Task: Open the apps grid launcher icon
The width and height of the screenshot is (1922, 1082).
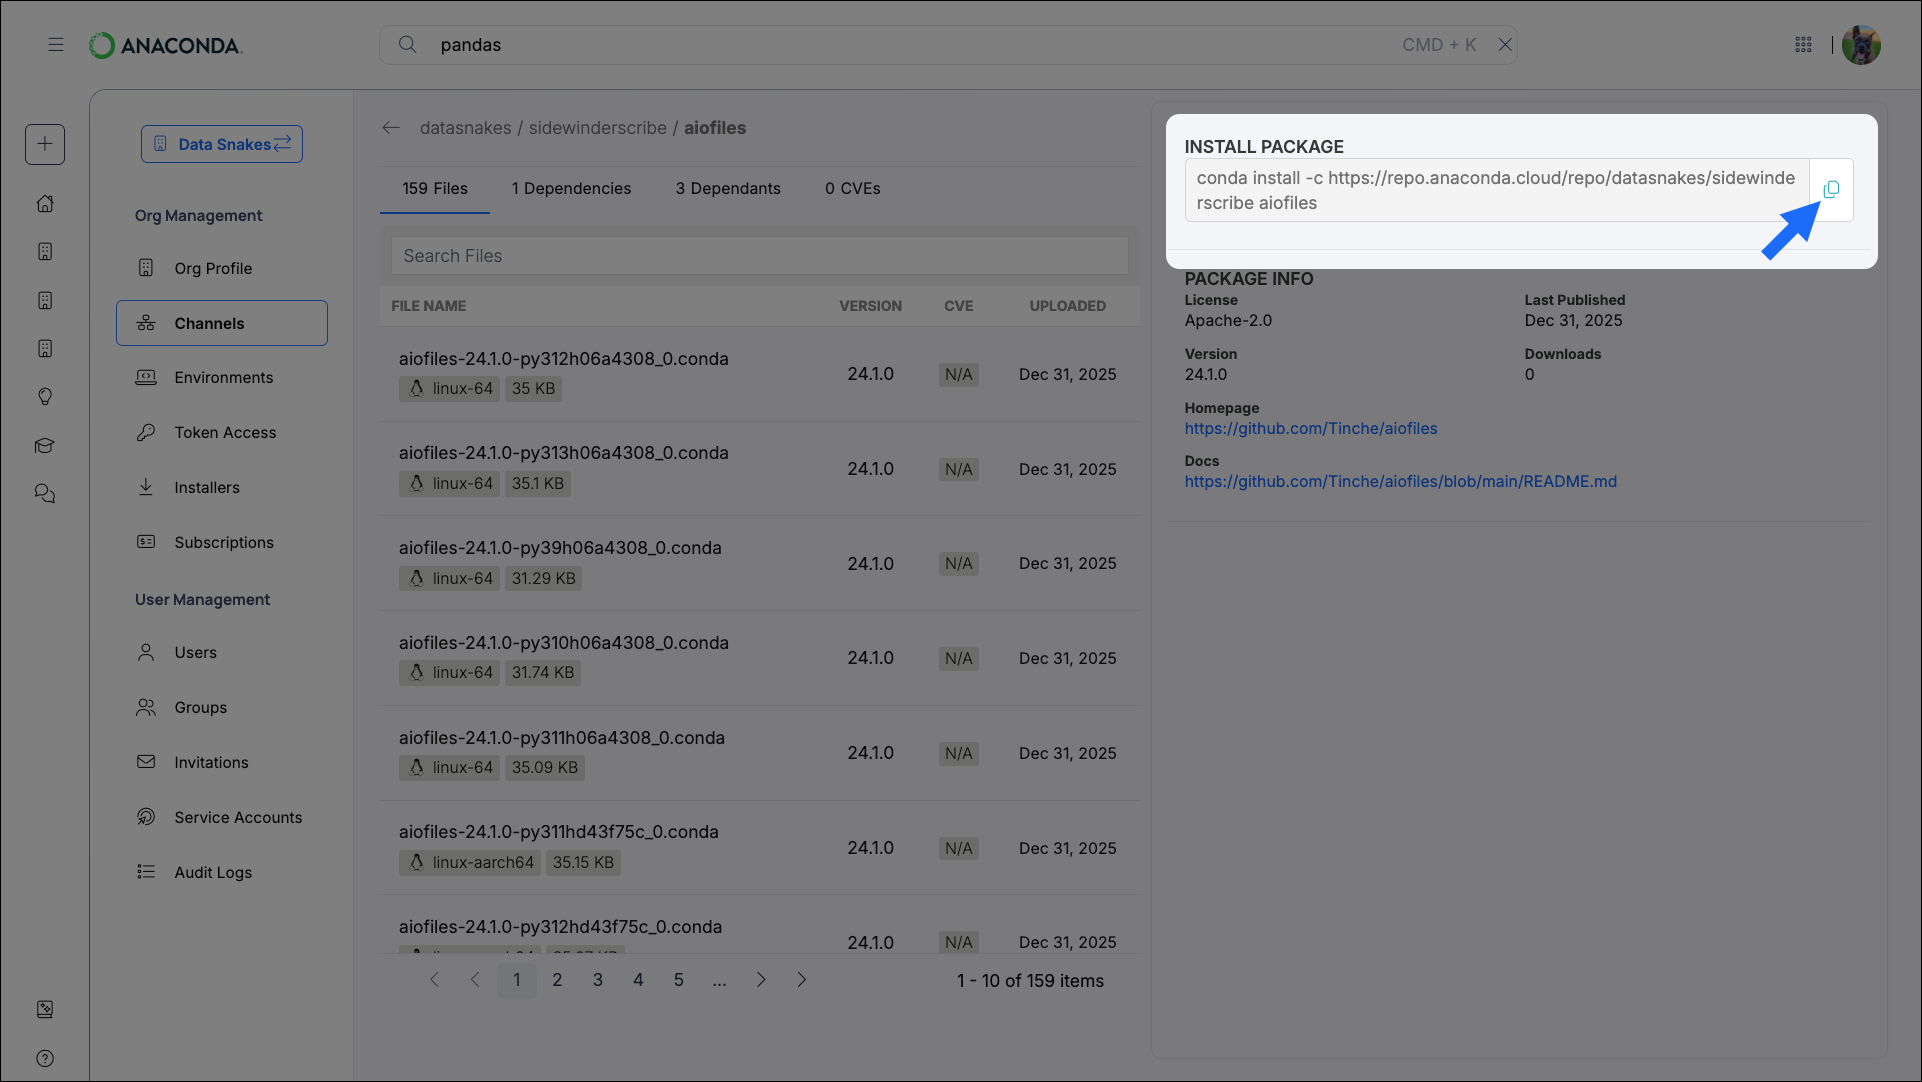Action: (x=1803, y=45)
